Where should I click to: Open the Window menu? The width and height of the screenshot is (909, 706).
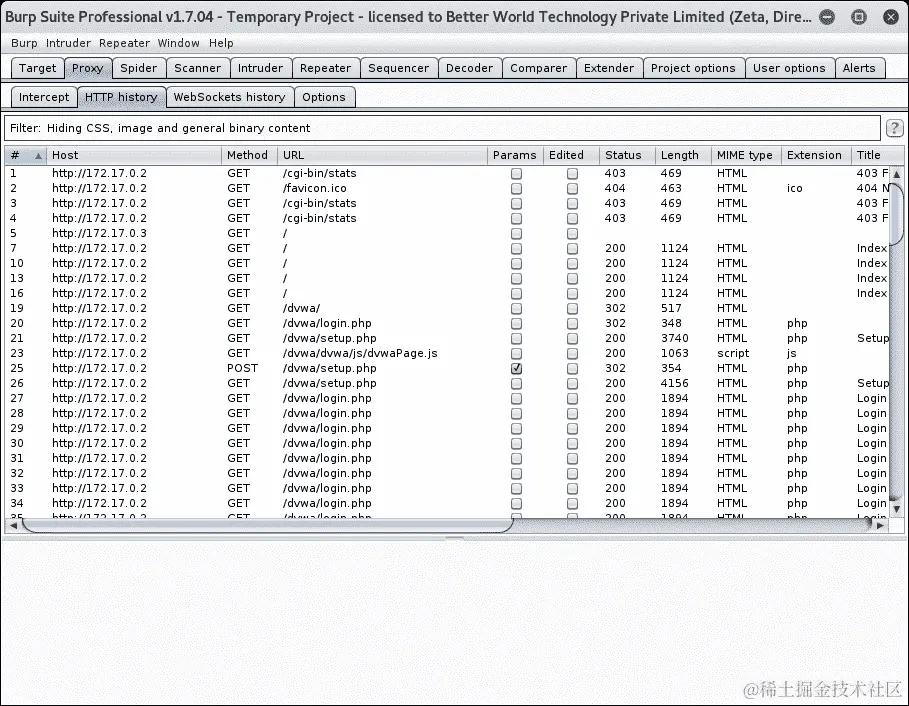tap(179, 43)
